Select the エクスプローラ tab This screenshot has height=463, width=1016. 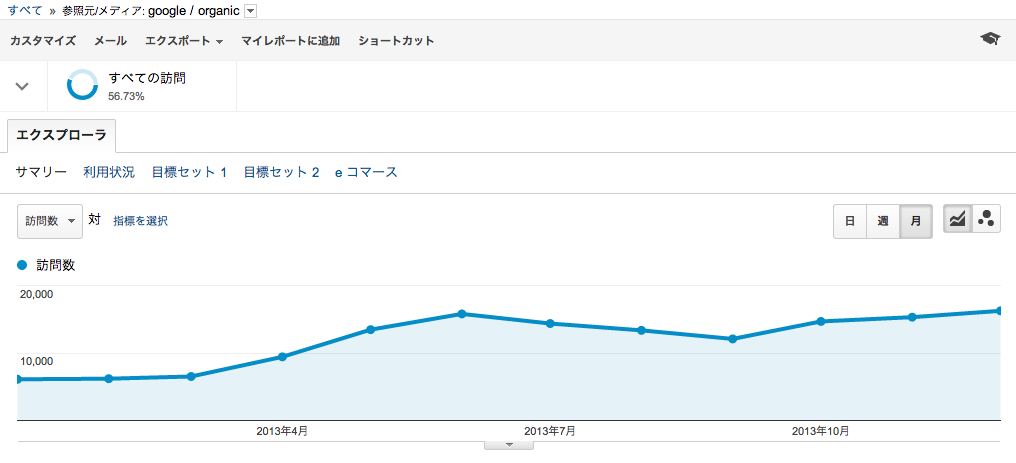[x=62, y=136]
